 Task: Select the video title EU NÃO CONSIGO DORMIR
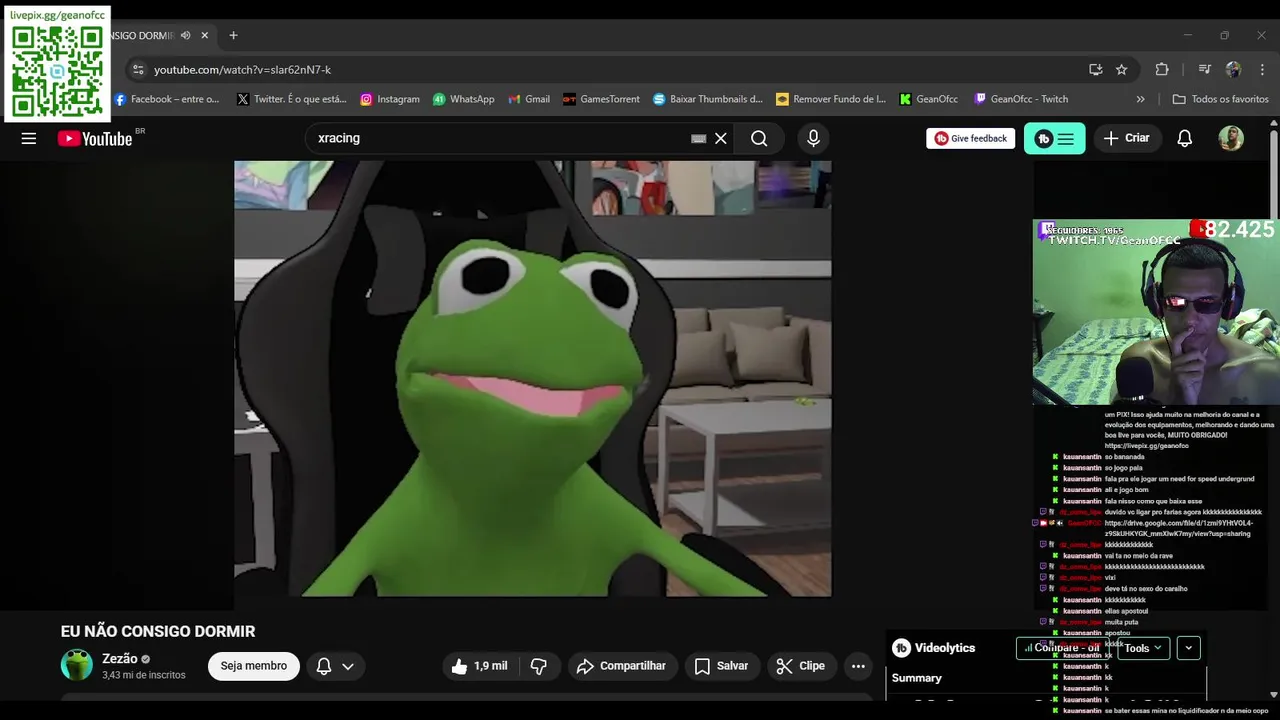[x=158, y=631]
